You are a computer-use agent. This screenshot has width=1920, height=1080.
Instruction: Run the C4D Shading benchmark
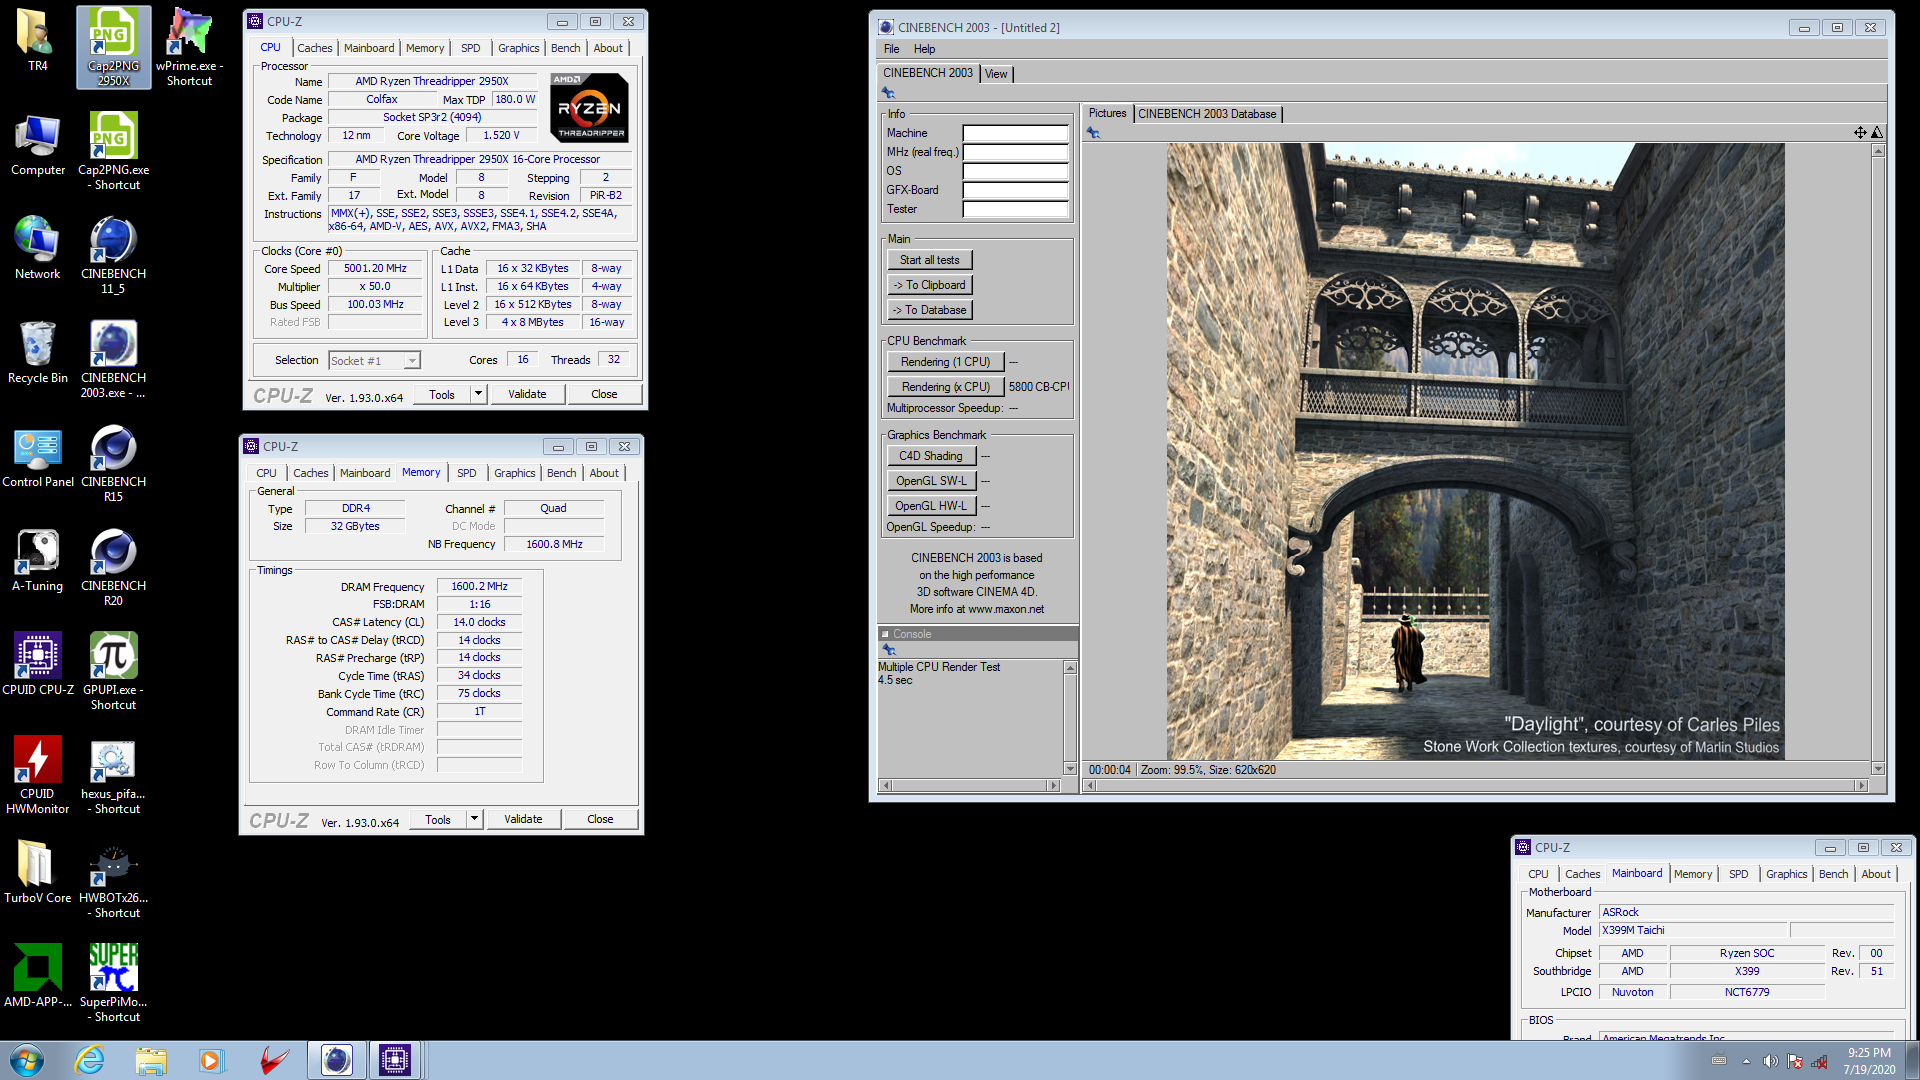(930, 456)
